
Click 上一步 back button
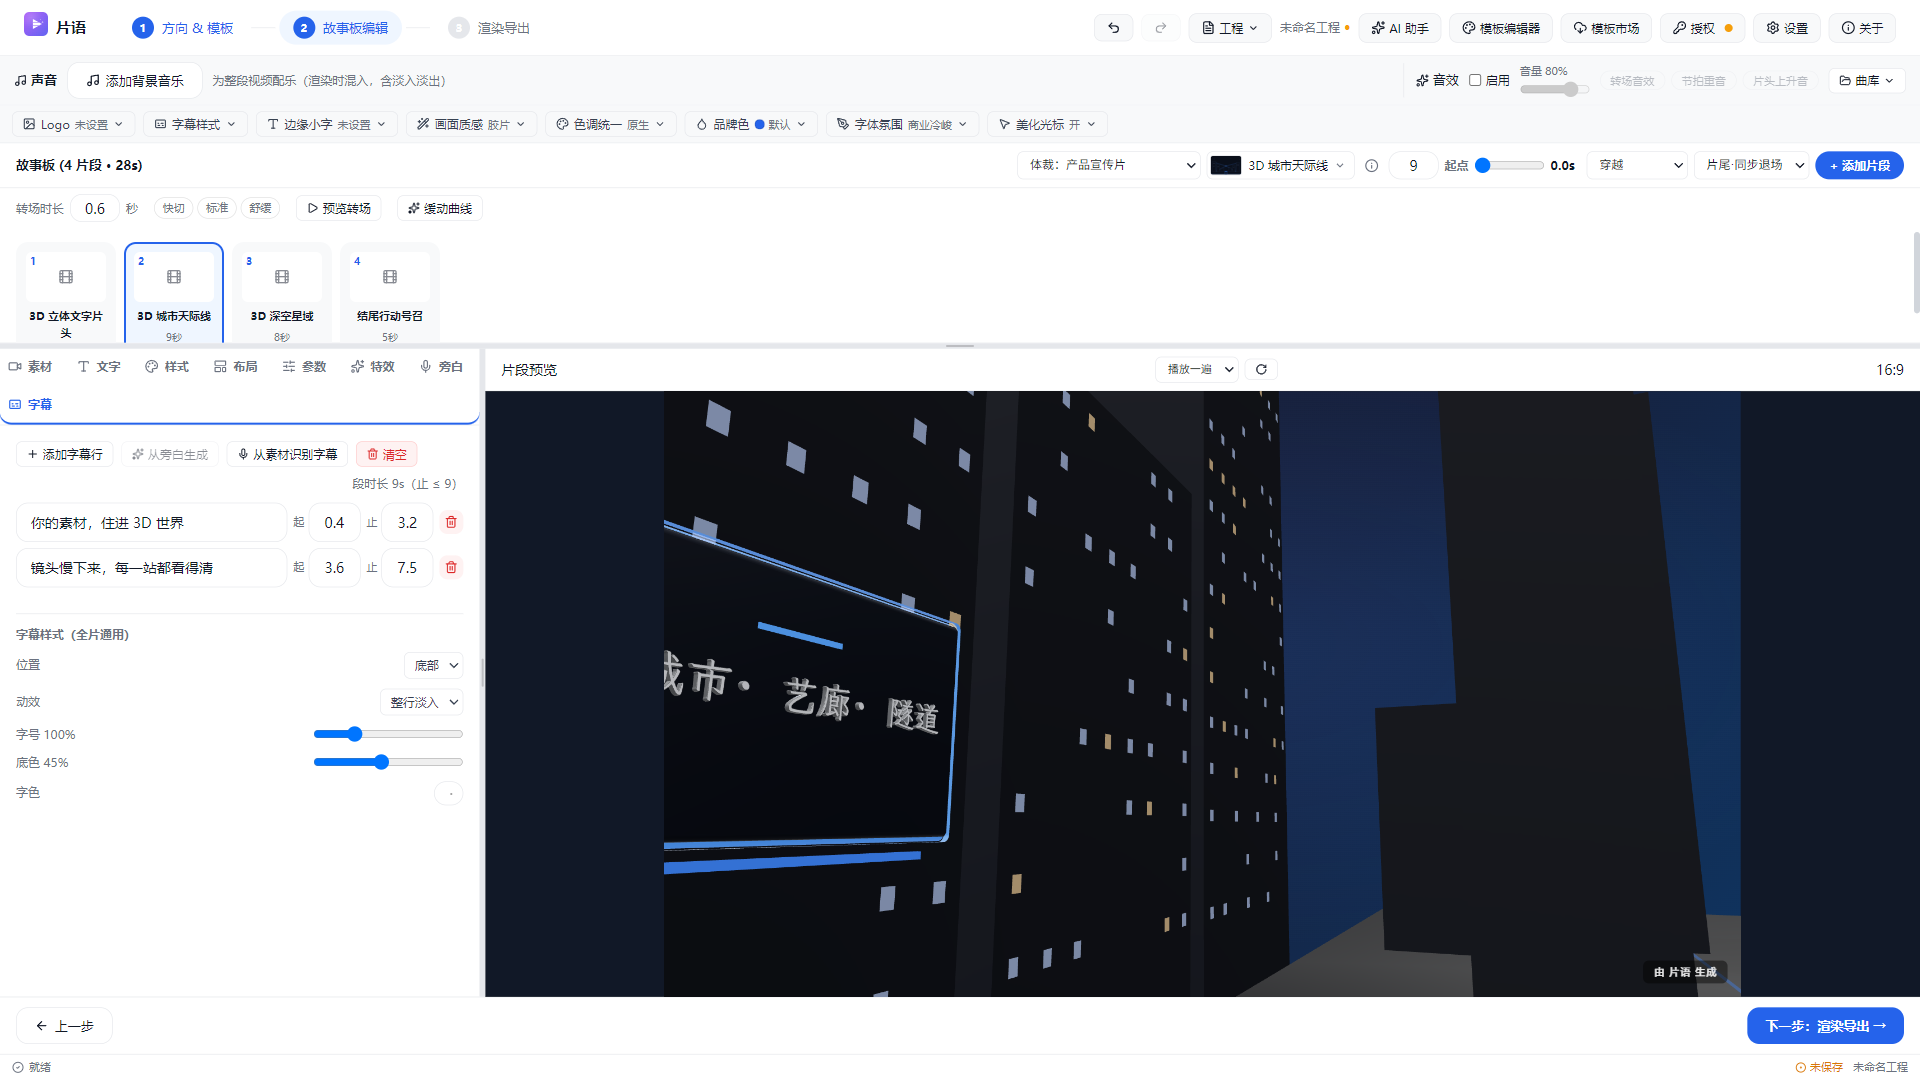click(x=64, y=1026)
